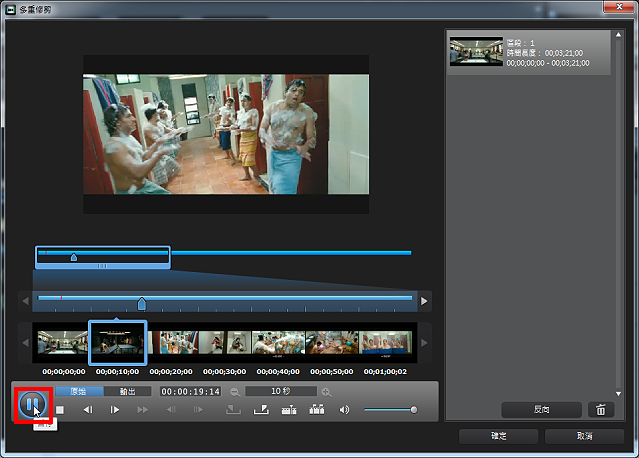Delete segment with trash icon
This screenshot has height=458, width=639.
pos(601,410)
